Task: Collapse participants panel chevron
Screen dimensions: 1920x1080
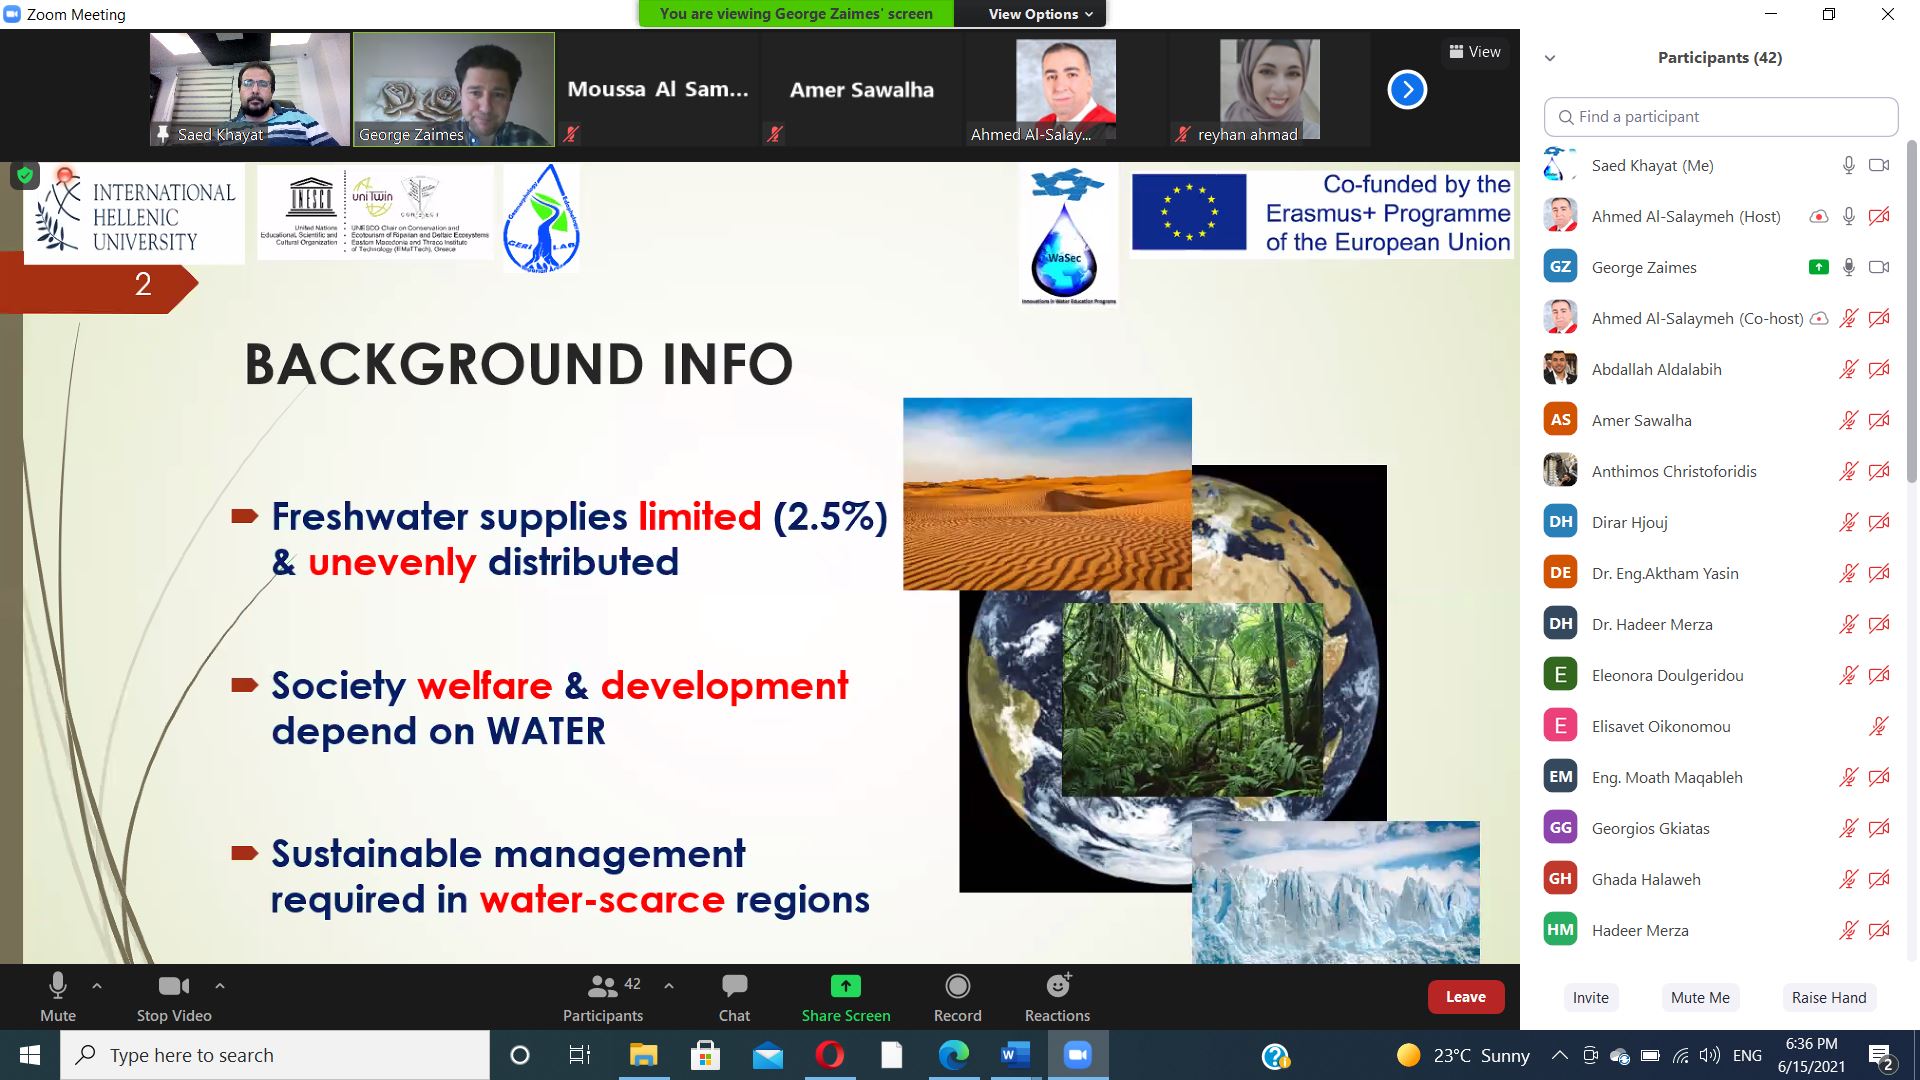Action: click(x=1550, y=58)
